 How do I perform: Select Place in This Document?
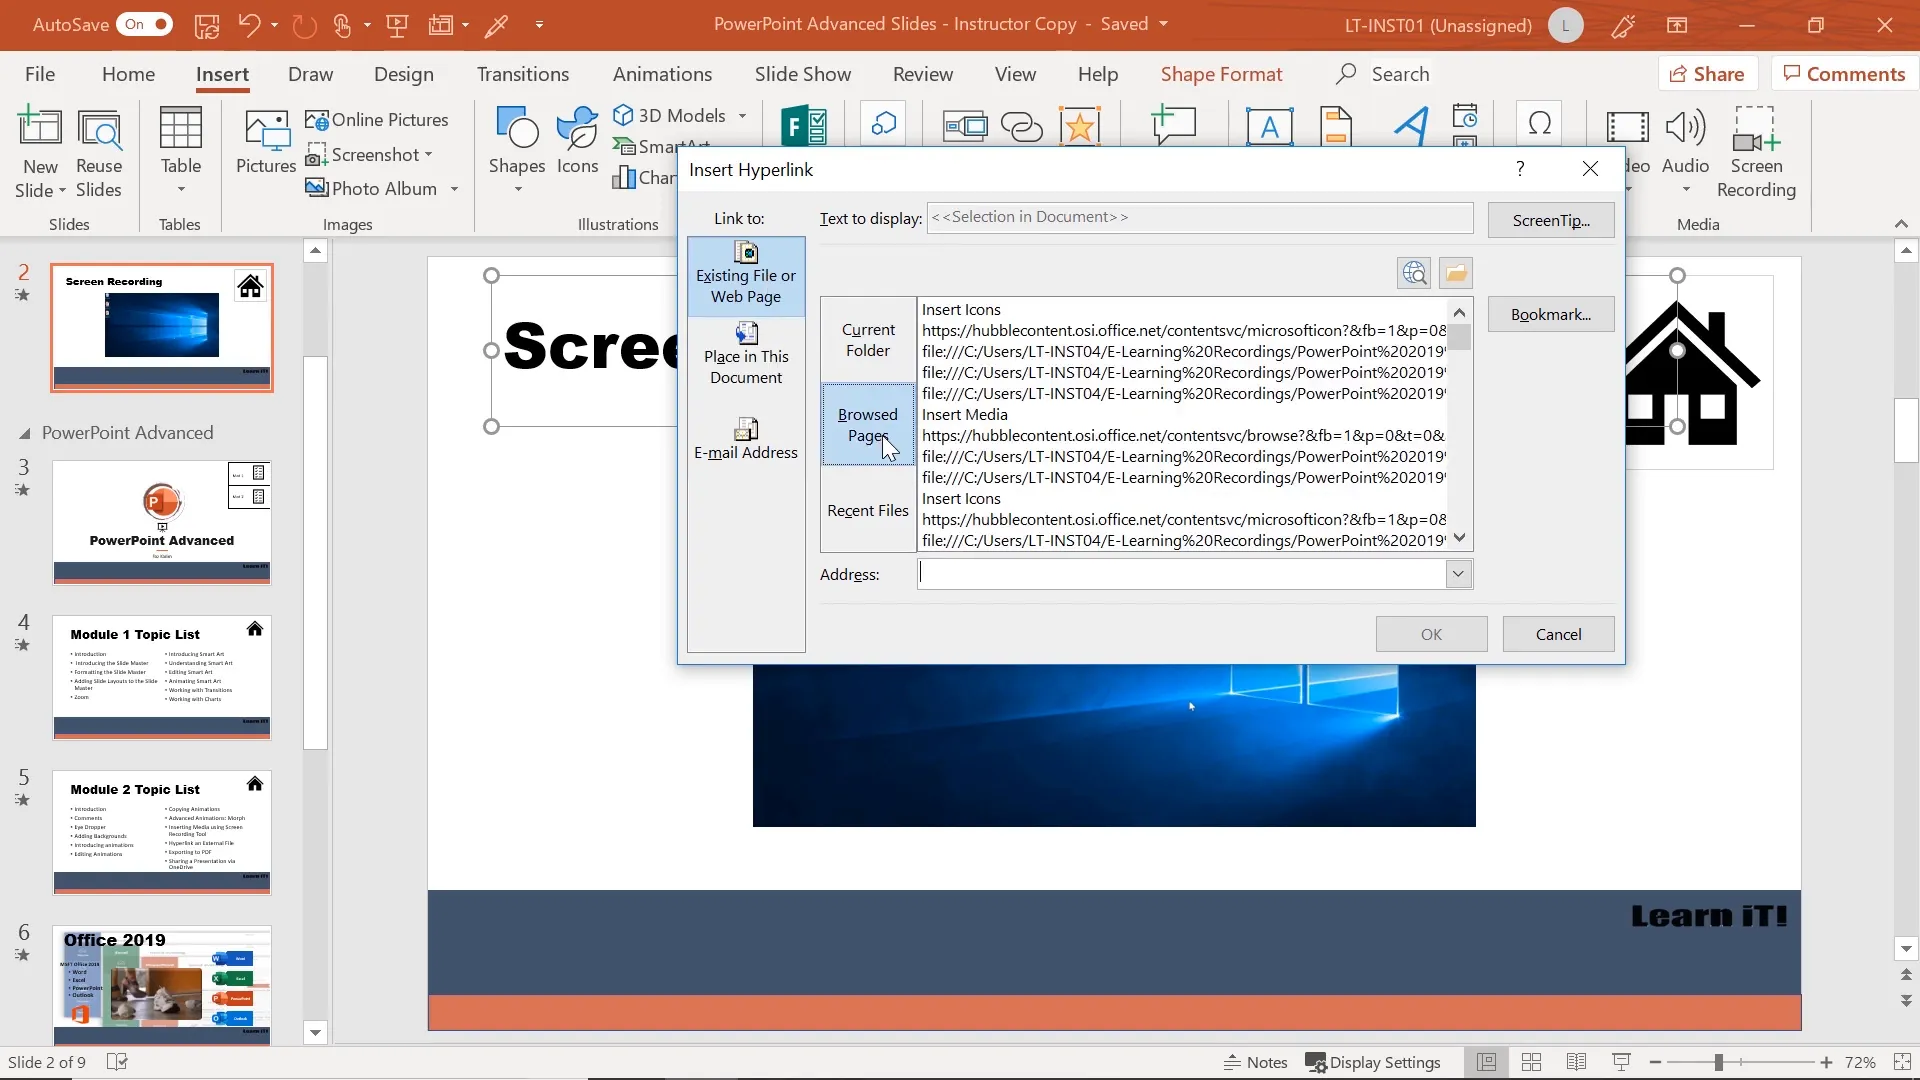coord(746,354)
